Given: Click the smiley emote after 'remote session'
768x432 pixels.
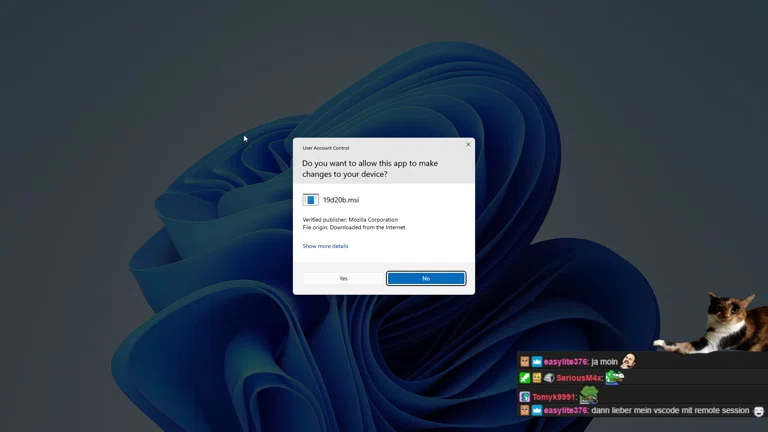Looking at the screenshot, I should [x=759, y=411].
